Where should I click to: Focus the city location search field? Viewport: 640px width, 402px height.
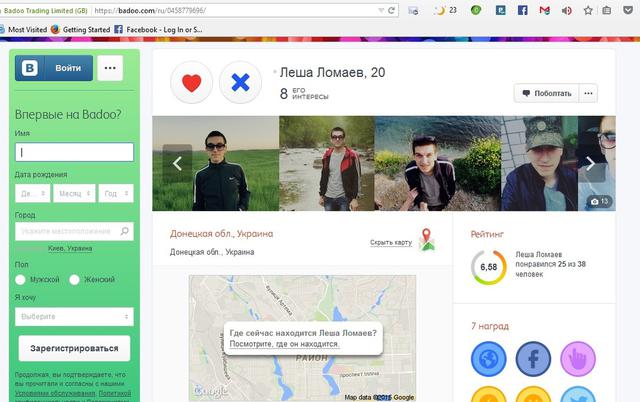coord(74,231)
